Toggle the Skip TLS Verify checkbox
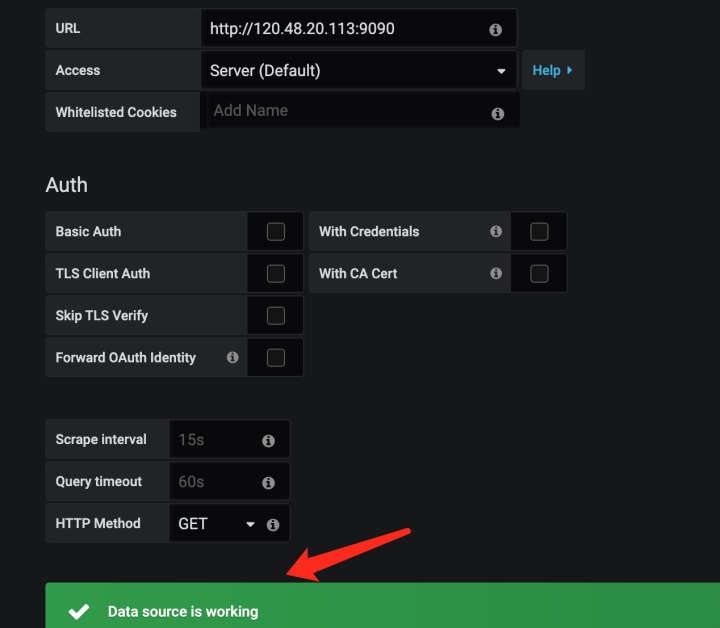The image size is (720, 628). 276,315
